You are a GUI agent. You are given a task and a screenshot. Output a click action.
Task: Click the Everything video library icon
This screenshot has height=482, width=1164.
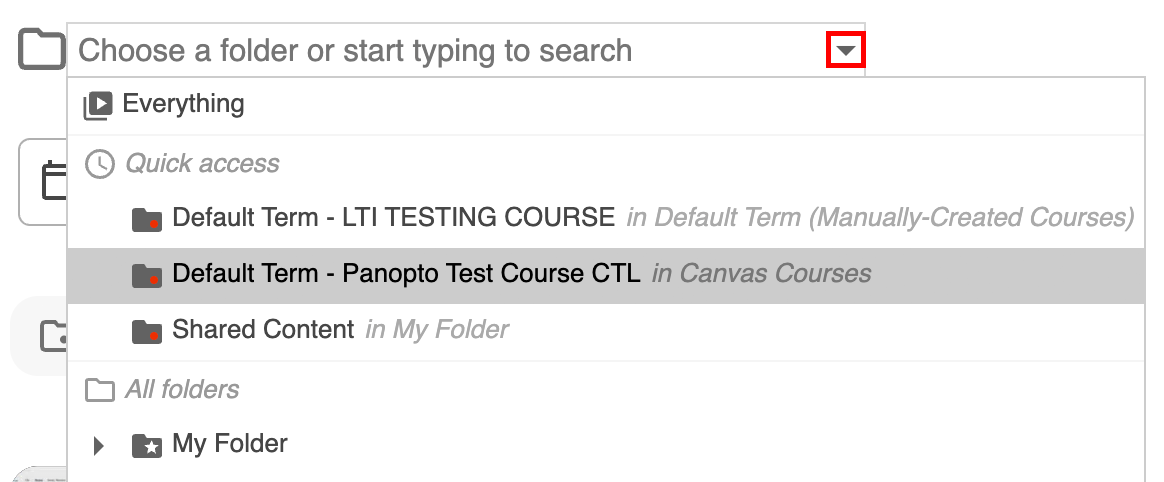click(x=98, y=105)
